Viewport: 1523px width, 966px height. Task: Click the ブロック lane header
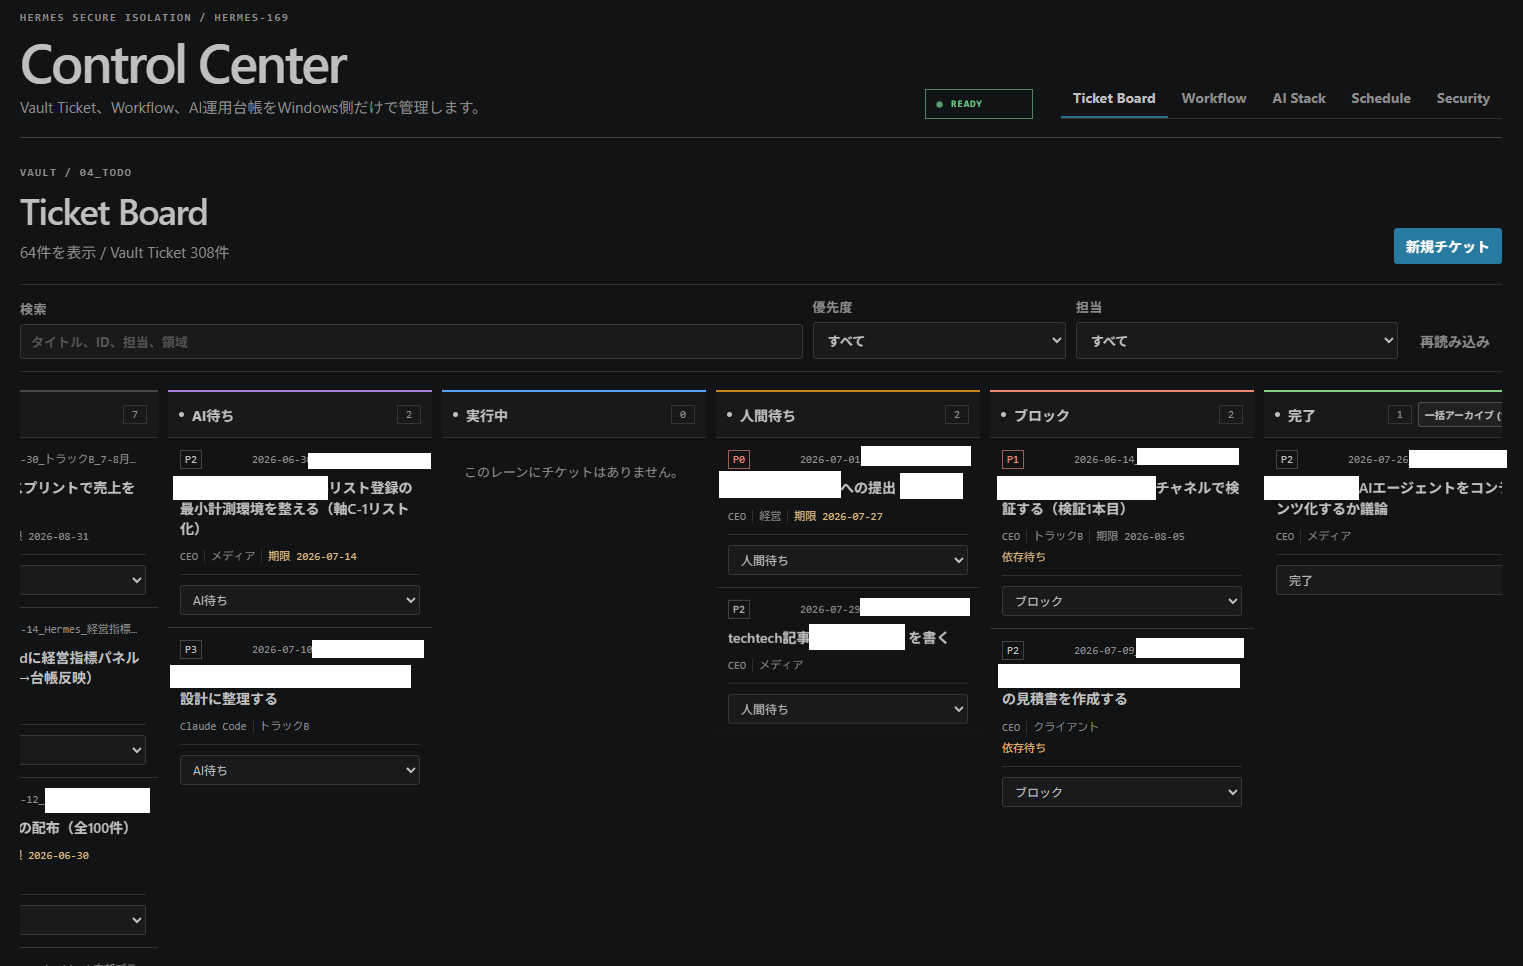(x=1122, y=415)
